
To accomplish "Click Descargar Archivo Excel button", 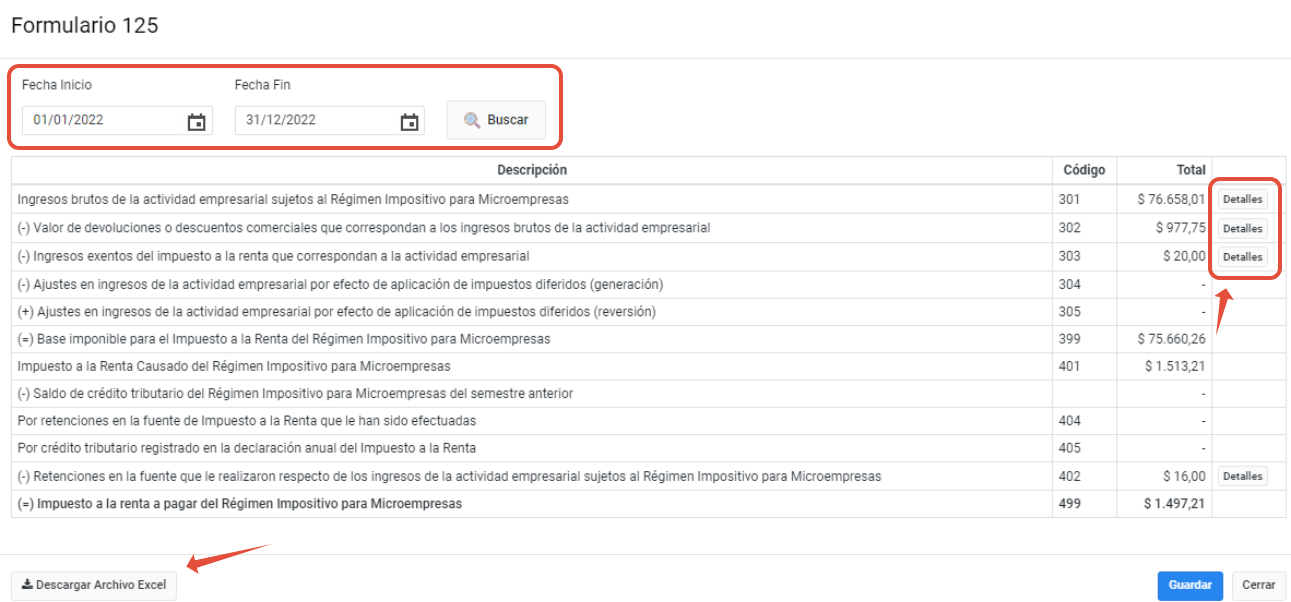I will pos(94,585).
